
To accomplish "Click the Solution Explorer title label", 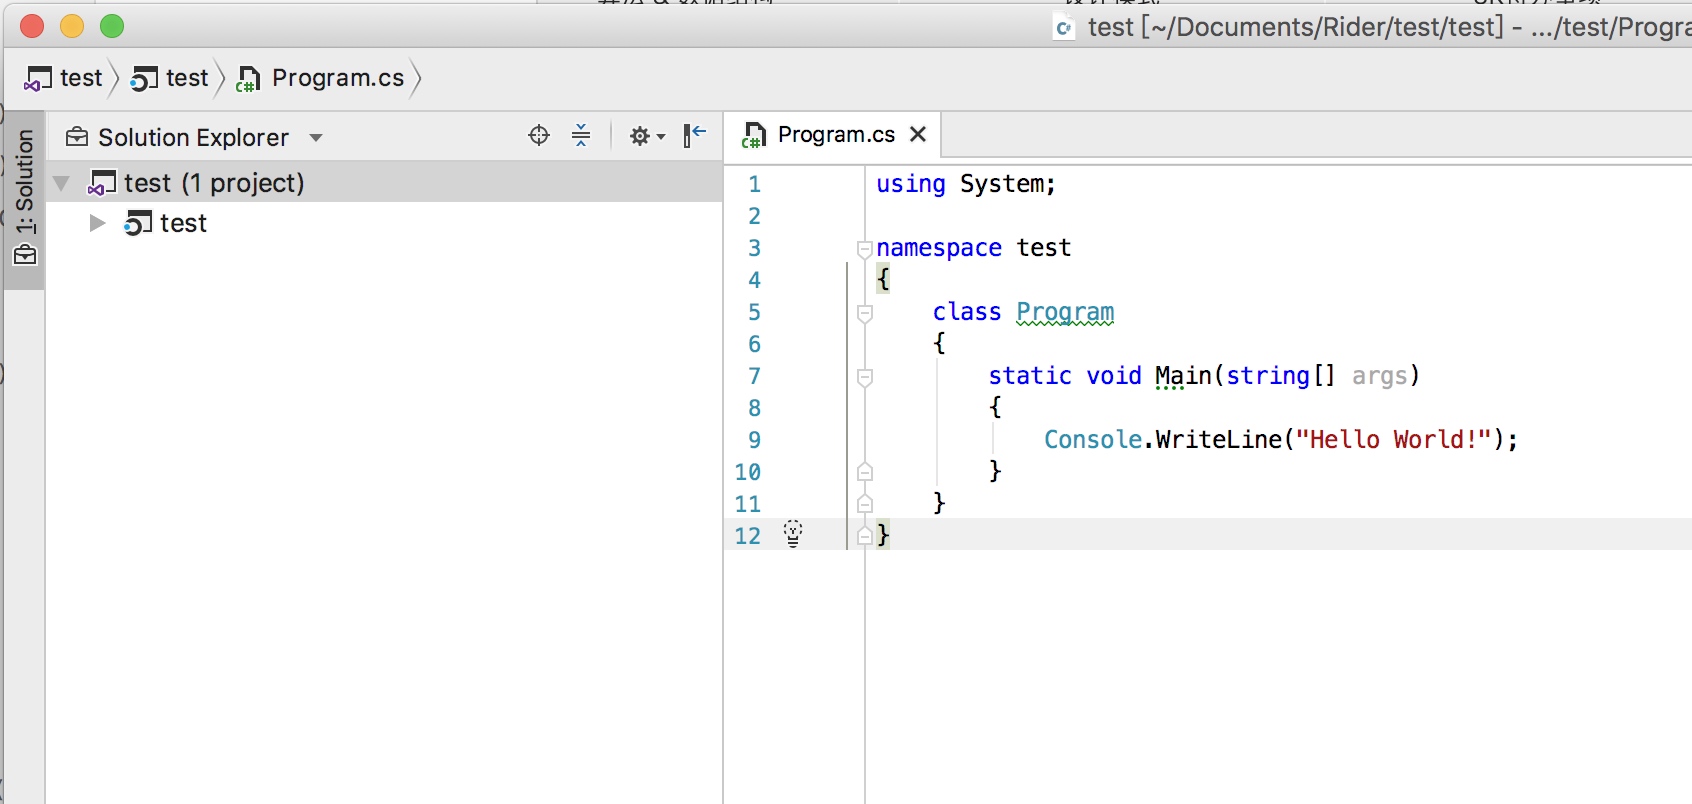I will [193, 137].
